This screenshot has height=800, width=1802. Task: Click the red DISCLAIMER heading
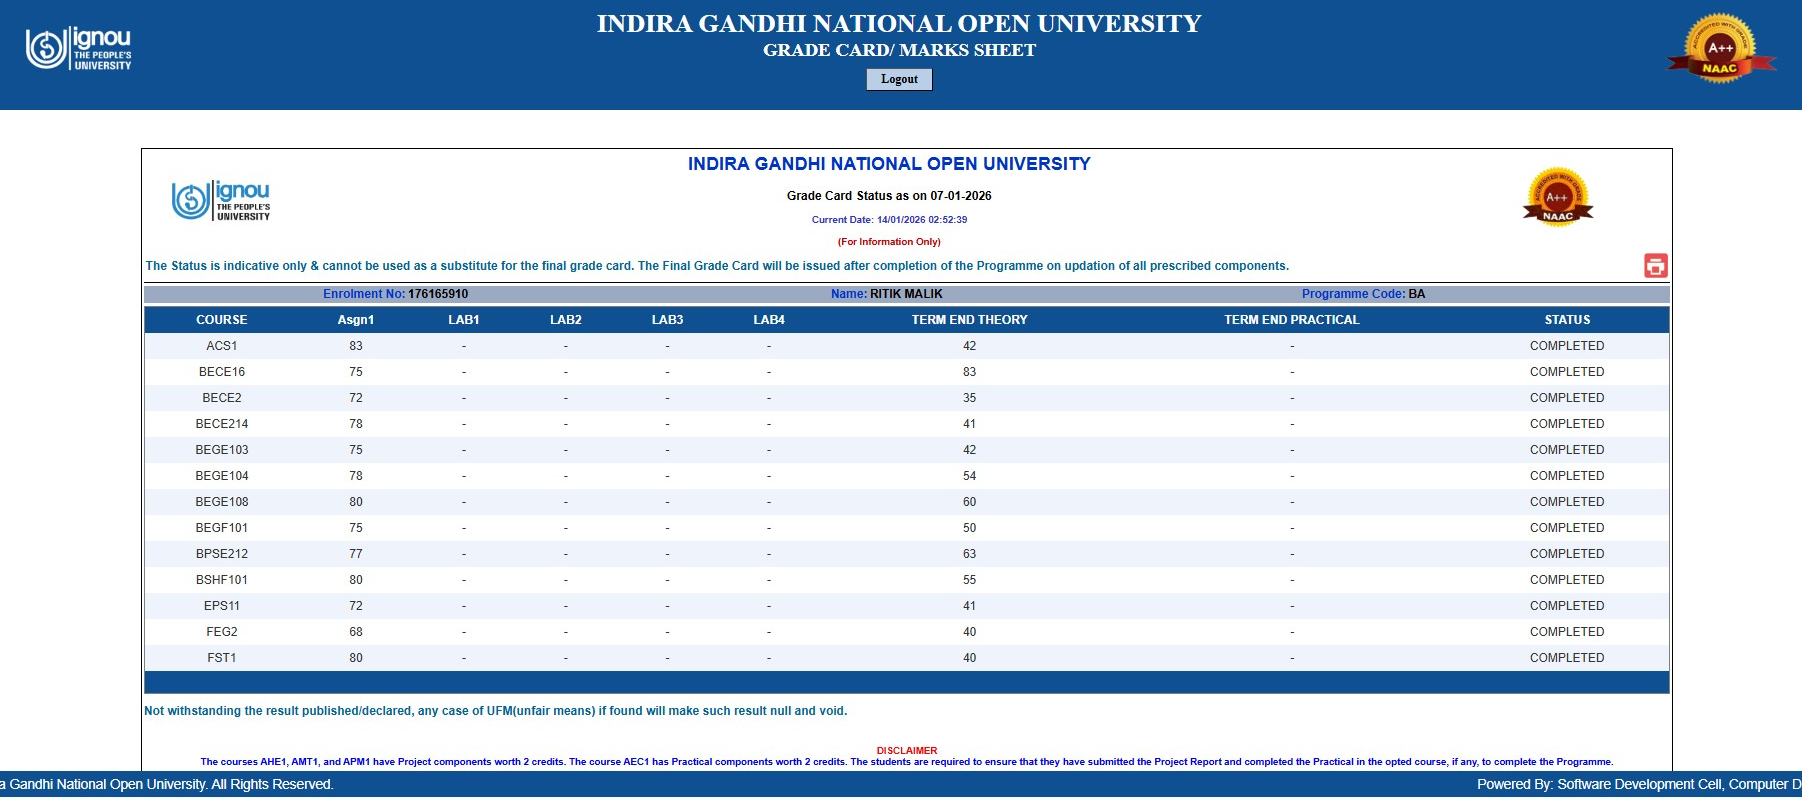click(907, 751)
